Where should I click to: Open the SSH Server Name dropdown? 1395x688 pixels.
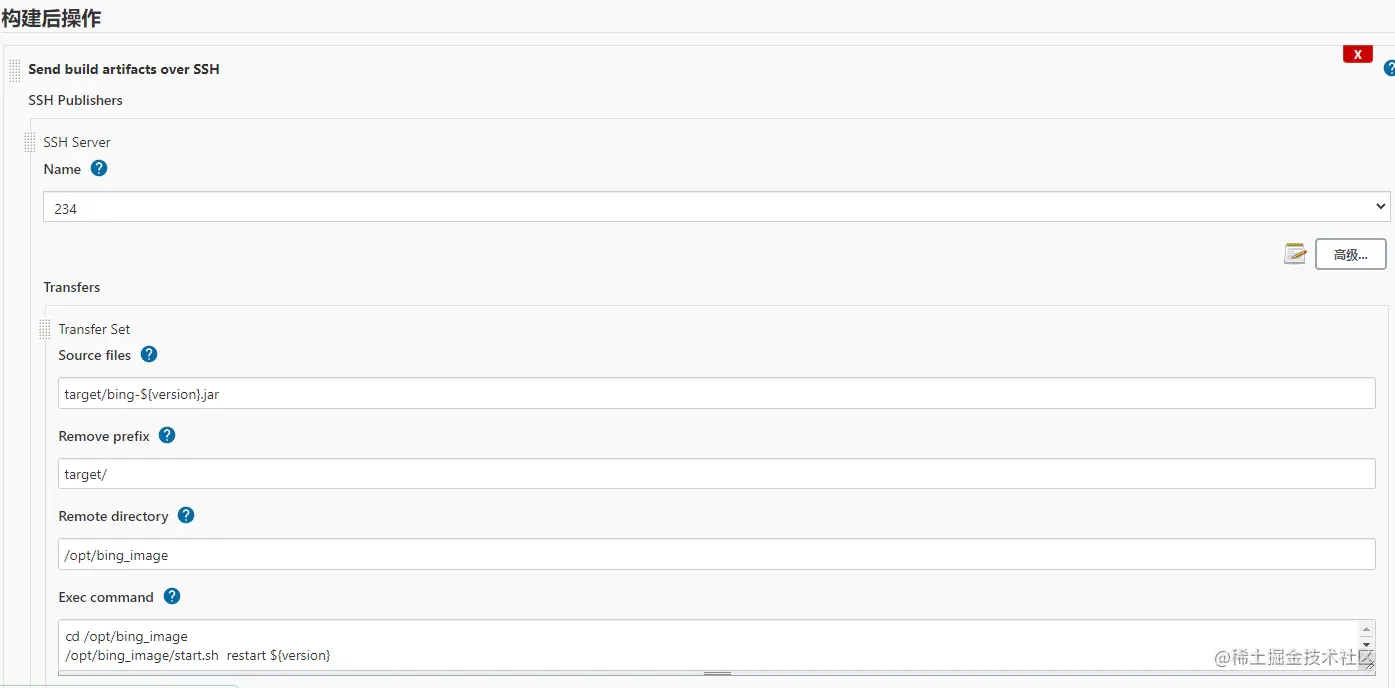pyautogui.click(x=716, y=207)
